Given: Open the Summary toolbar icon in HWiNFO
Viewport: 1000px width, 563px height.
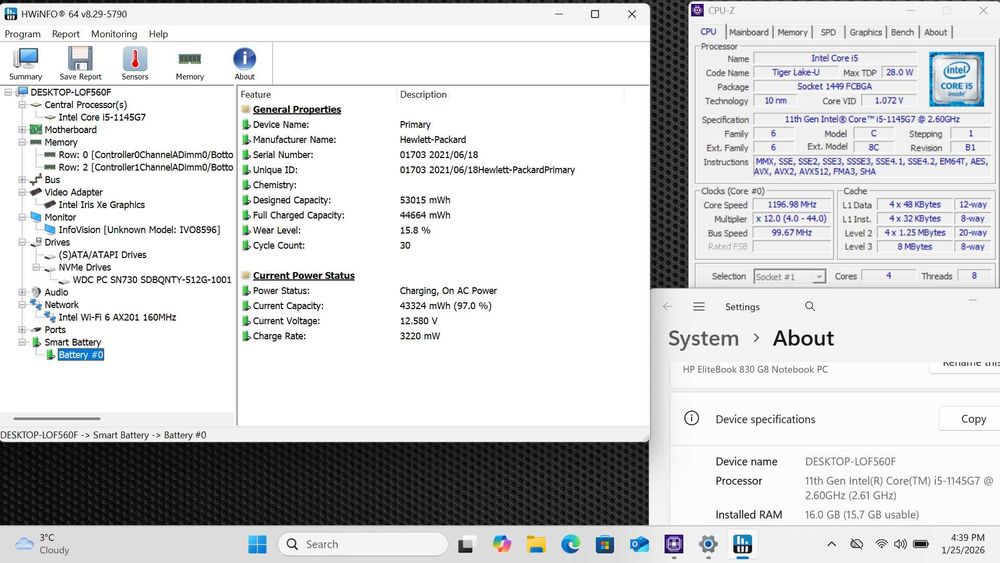Looking at the screenshot, I should 26,64.
